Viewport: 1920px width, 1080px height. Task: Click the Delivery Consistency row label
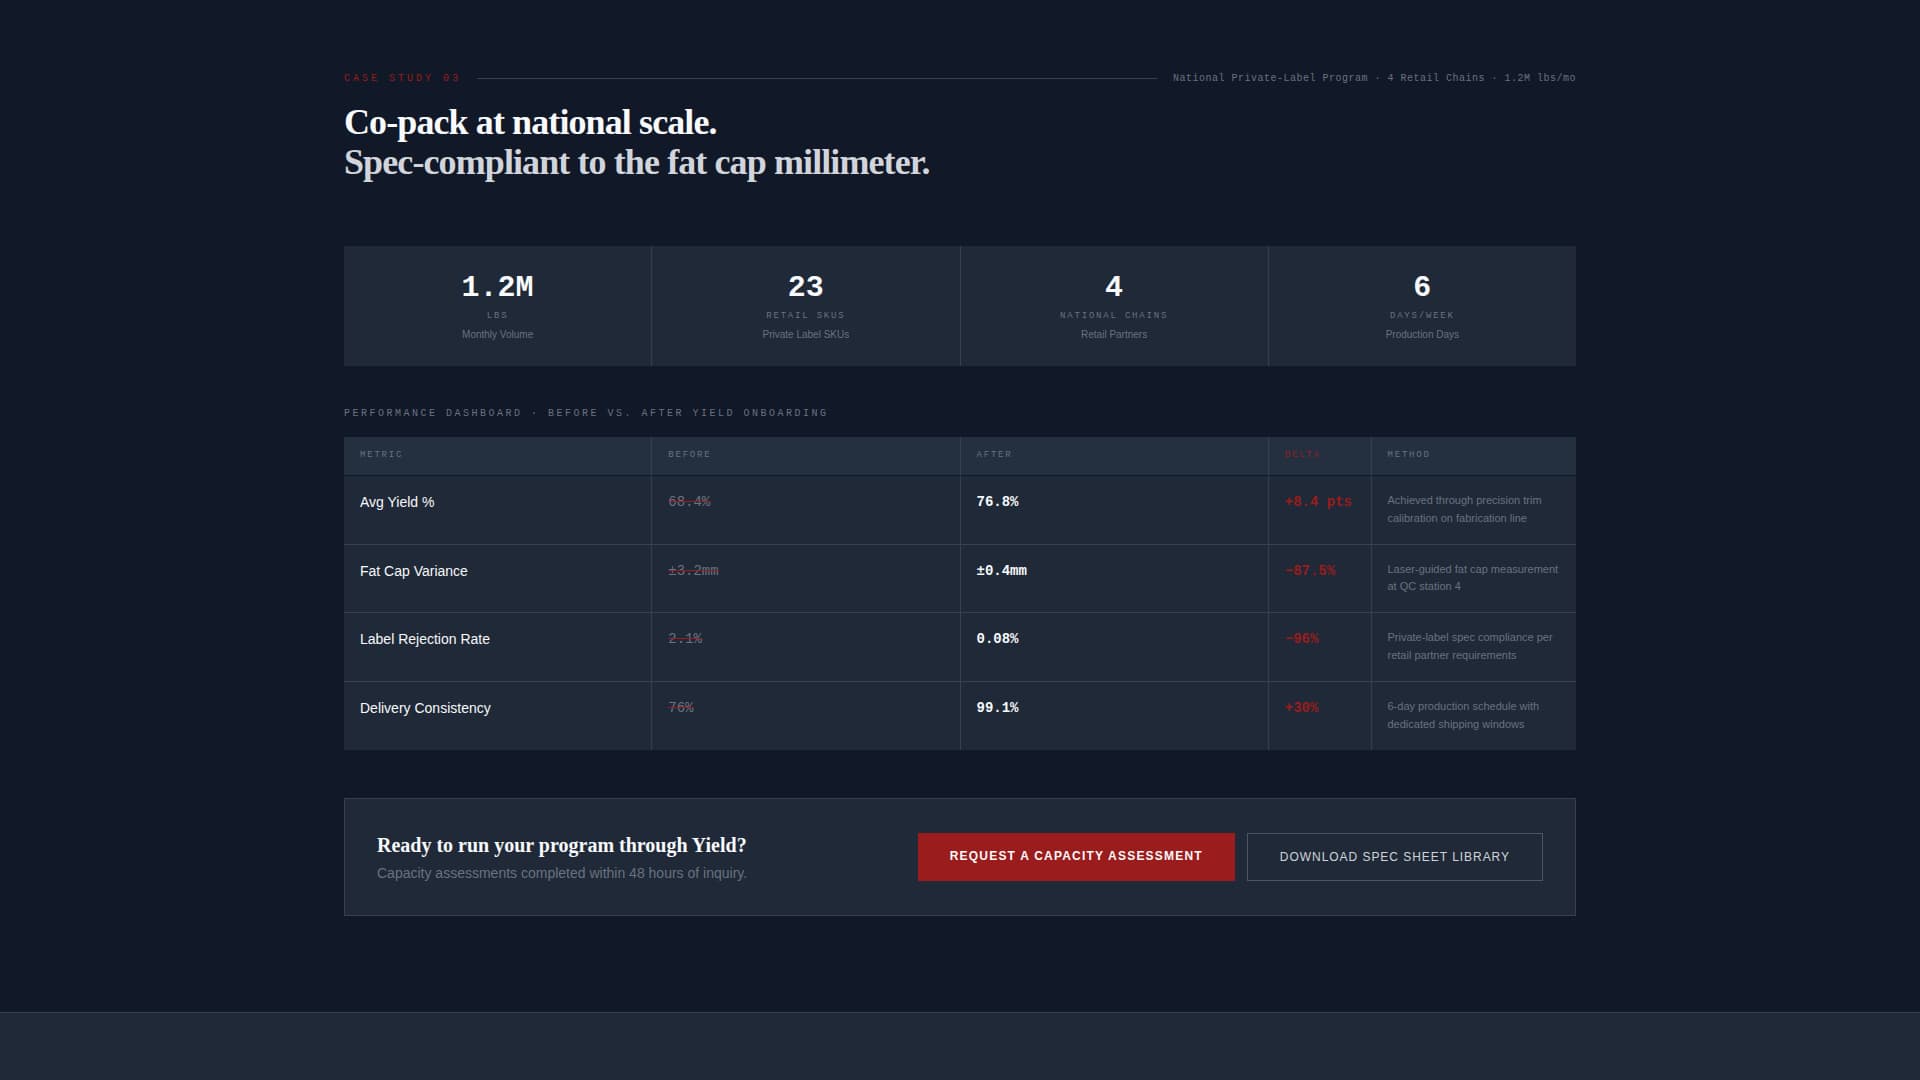(x=425, y=707)
